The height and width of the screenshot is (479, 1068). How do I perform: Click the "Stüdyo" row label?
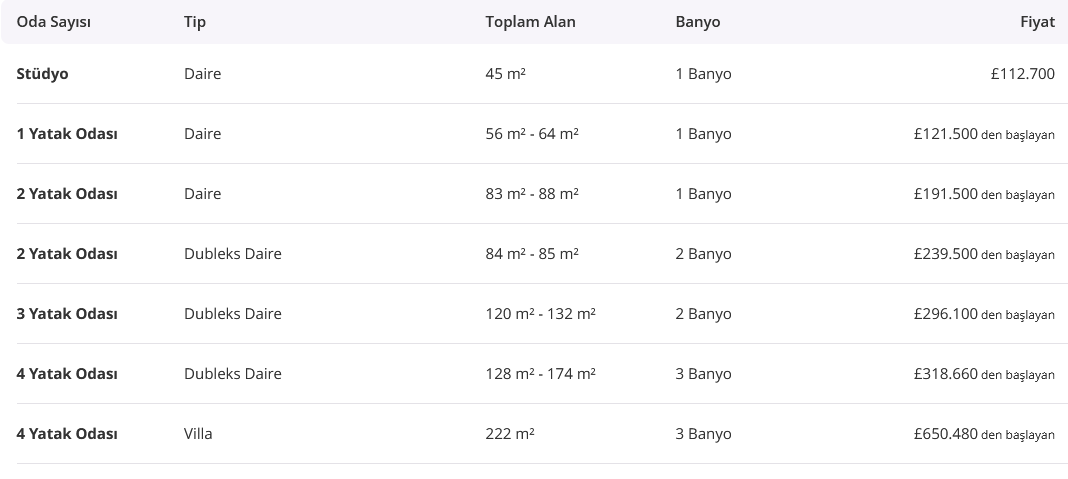pyautogui.click(x=43, y=74)
